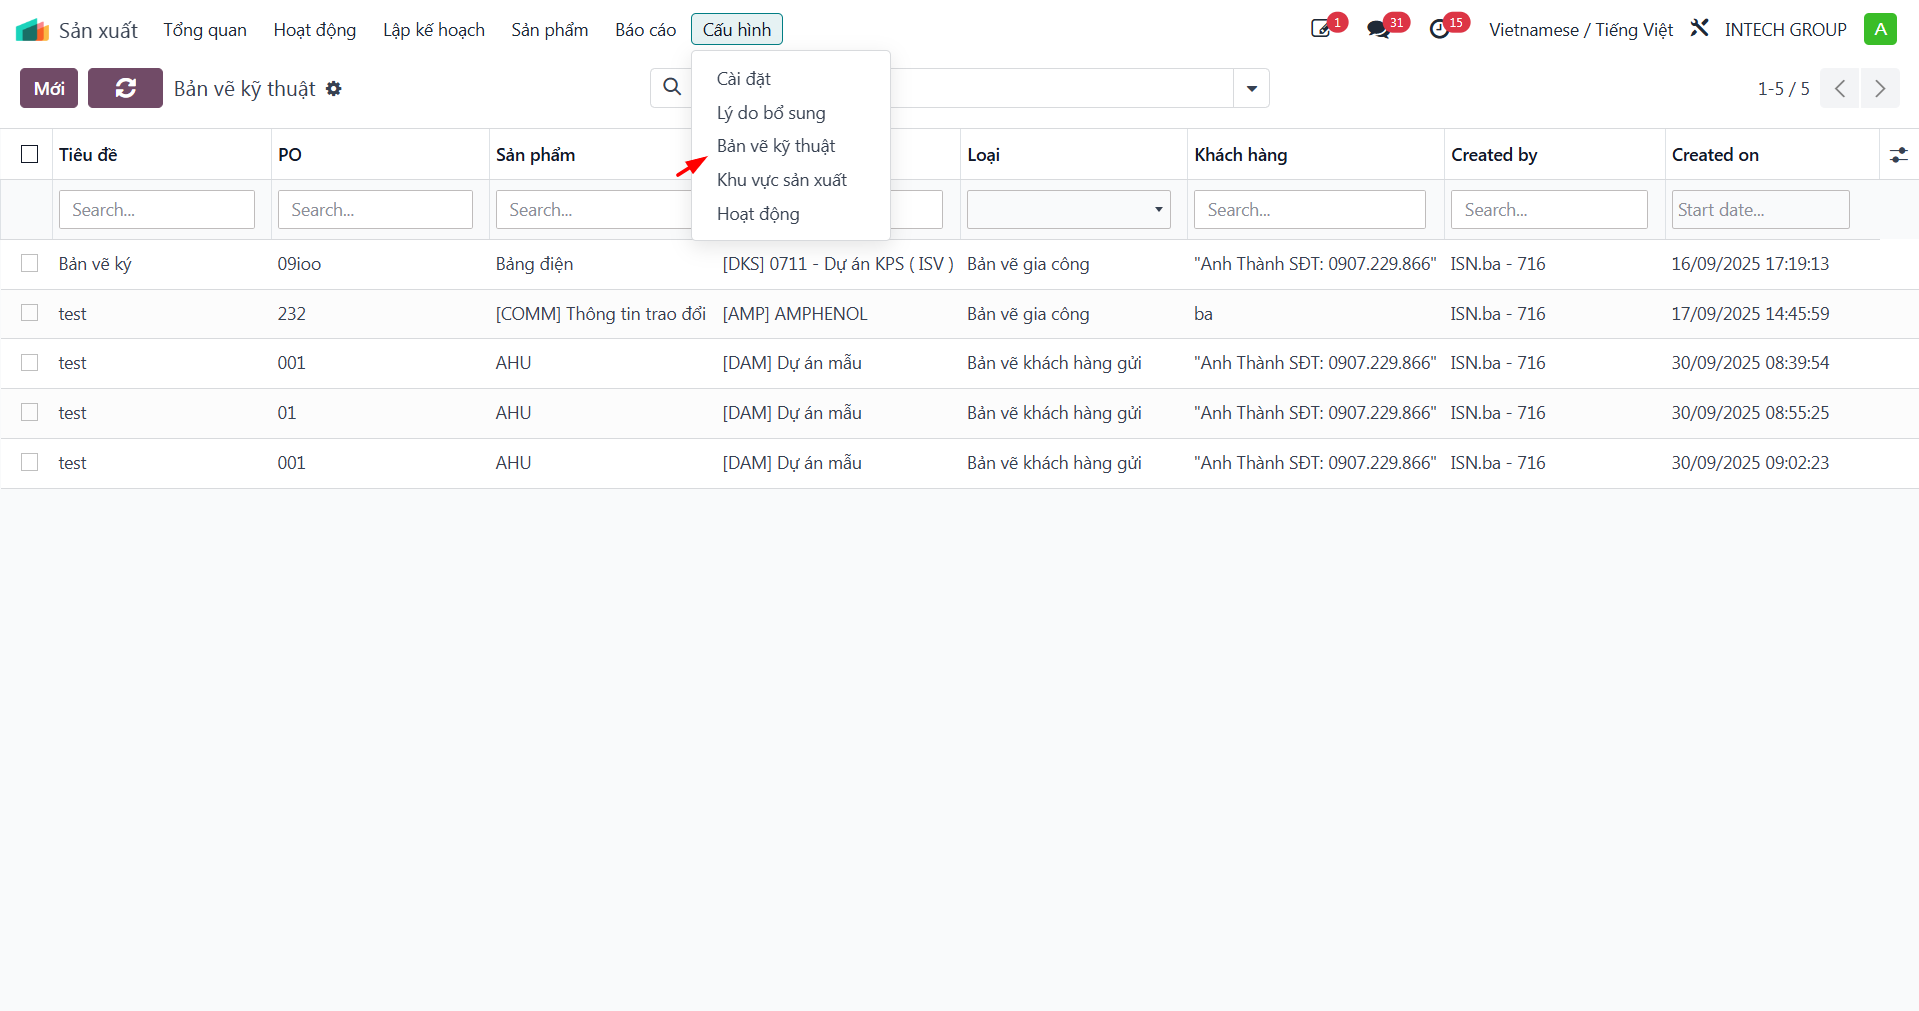Check the row created at 09:02:23
Screen dimensions: 1919x1011
(30, 462)
